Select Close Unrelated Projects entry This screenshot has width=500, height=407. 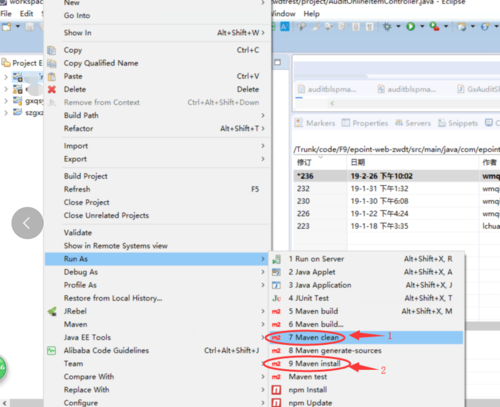click(157, 216)
